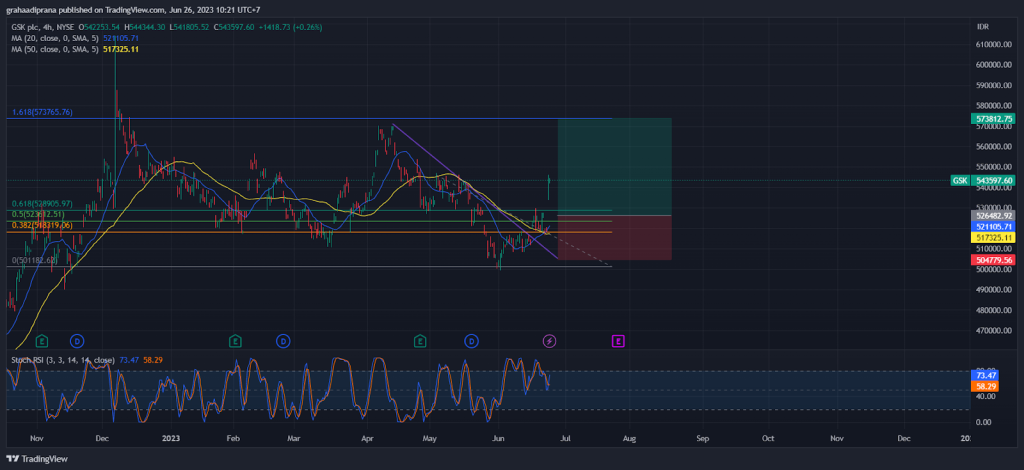Click the 0.382(518319.06) Fibonacci label
This screenshot has width=1024, height=470.
coord(42,225)
